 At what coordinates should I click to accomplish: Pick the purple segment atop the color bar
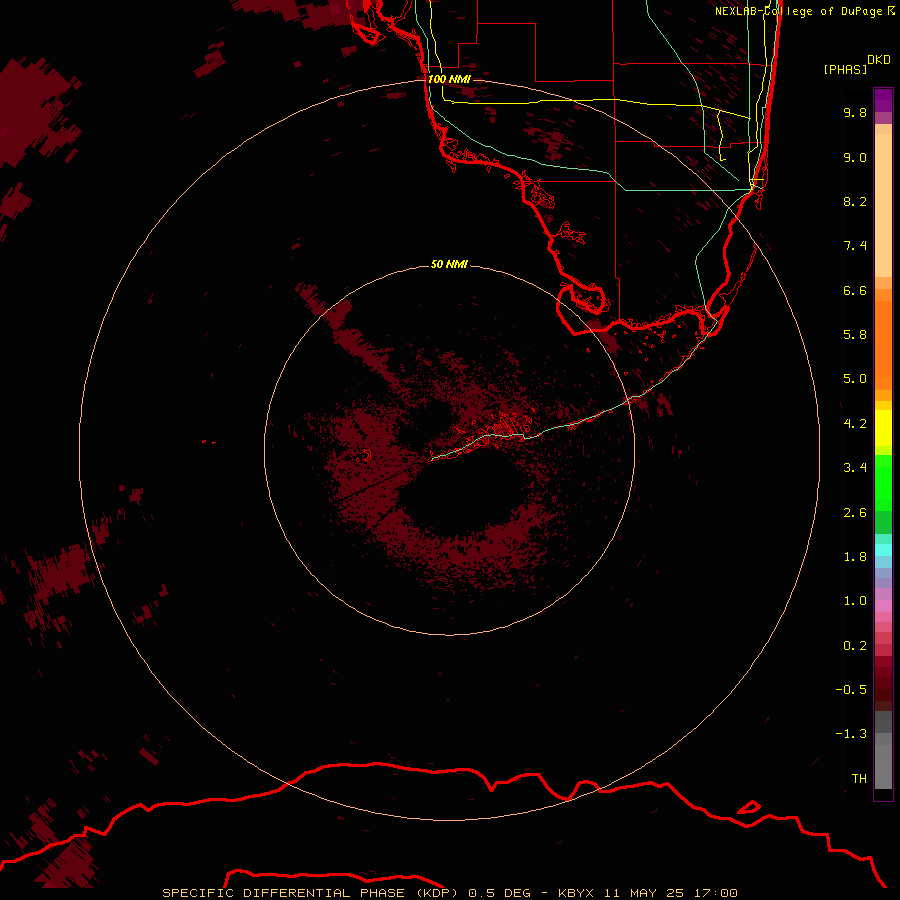pyautogui.click(x=883, y=100)
